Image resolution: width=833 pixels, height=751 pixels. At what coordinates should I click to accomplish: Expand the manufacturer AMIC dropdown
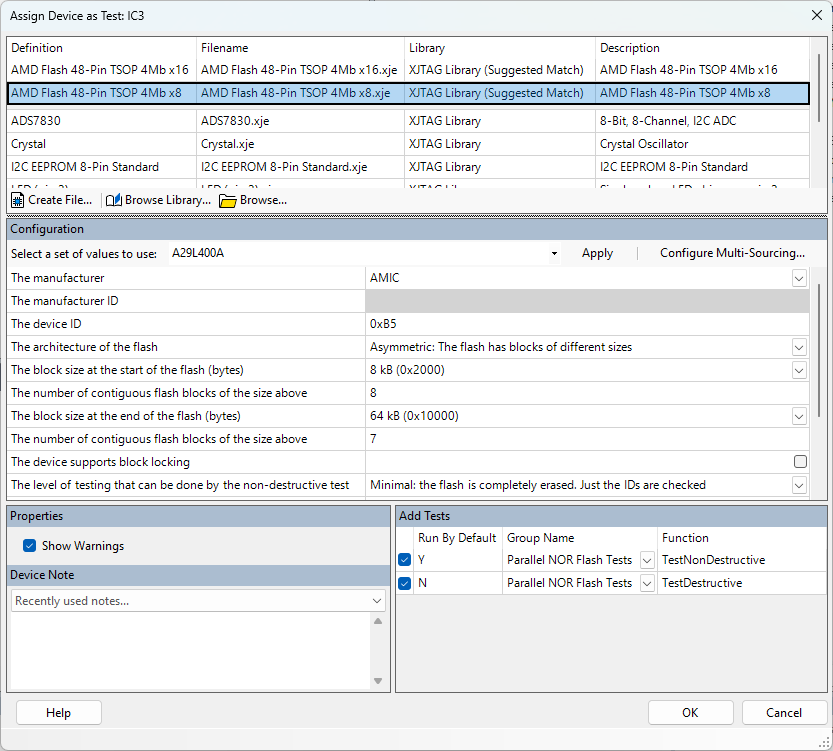point(799,278)
